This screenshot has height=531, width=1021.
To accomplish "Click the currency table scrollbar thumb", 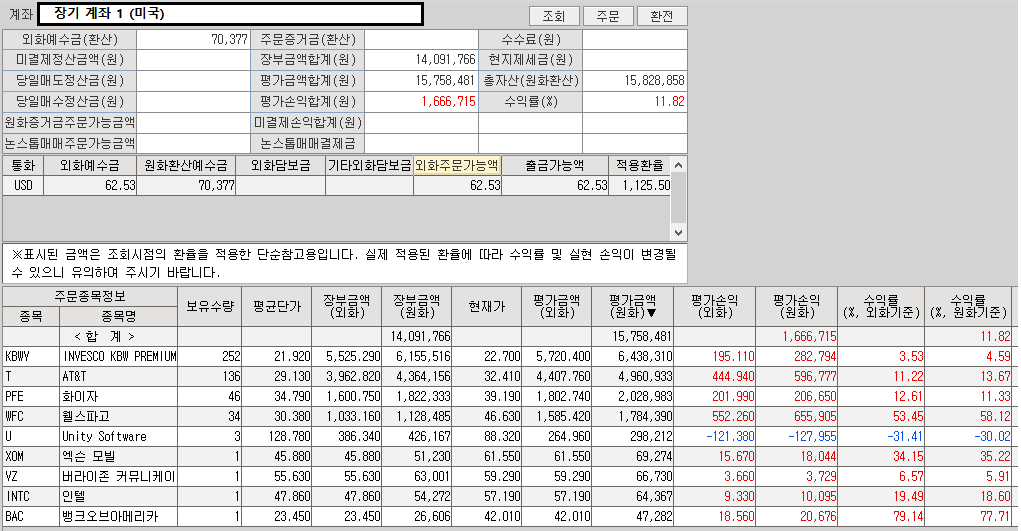I will click(x=678, y=197).
